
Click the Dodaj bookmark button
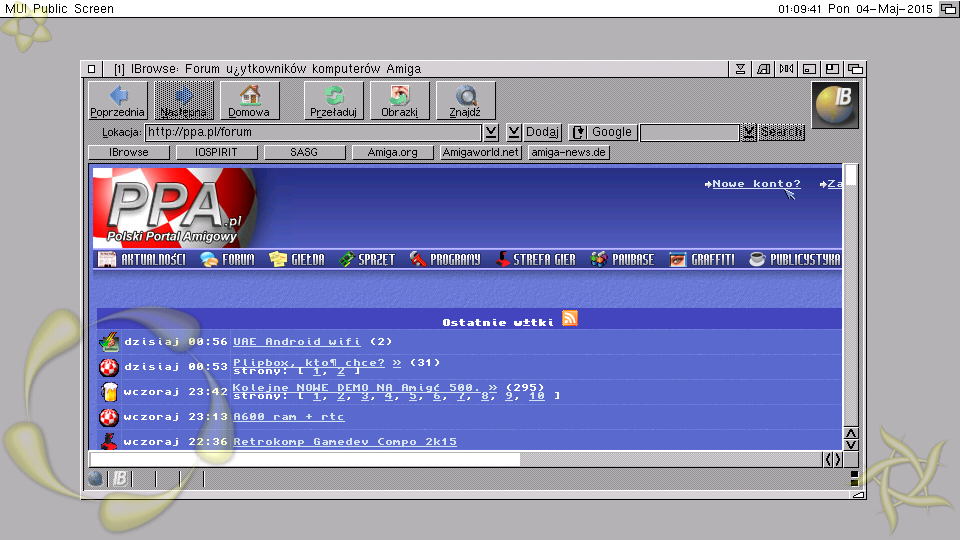(x=542, y=132)
